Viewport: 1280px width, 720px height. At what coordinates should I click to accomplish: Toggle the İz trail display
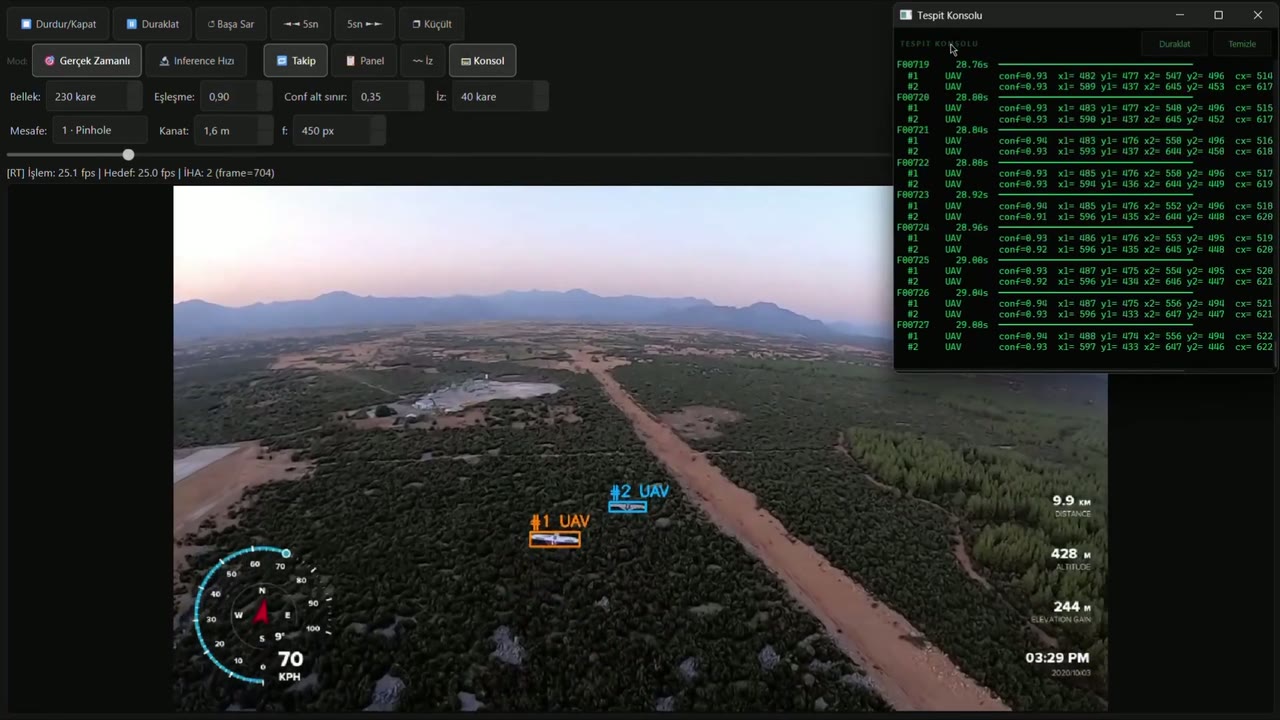point(422,61)
